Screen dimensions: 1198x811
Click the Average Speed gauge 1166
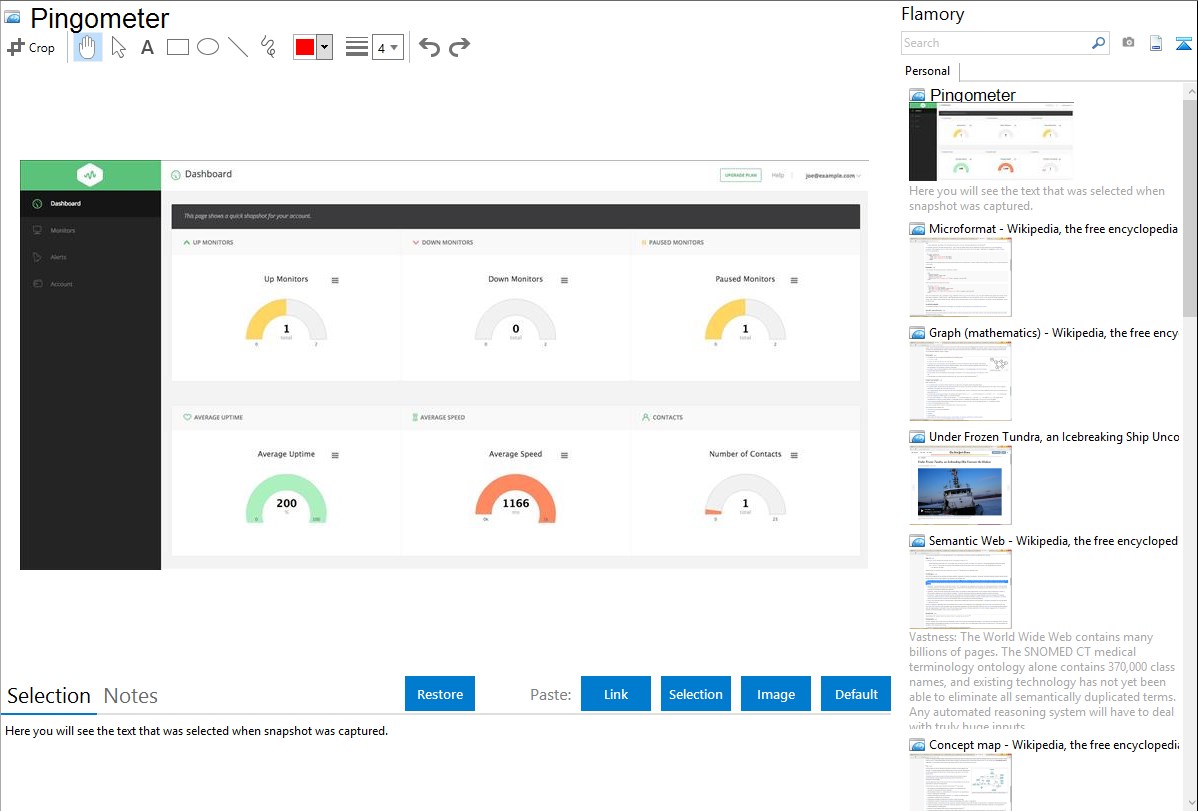516,498
